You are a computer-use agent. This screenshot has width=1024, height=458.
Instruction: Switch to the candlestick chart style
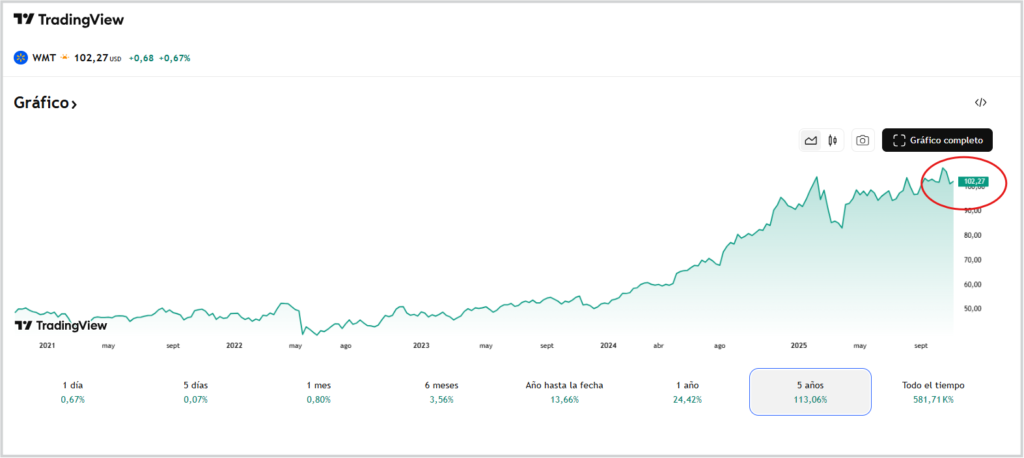click(832, 141)
